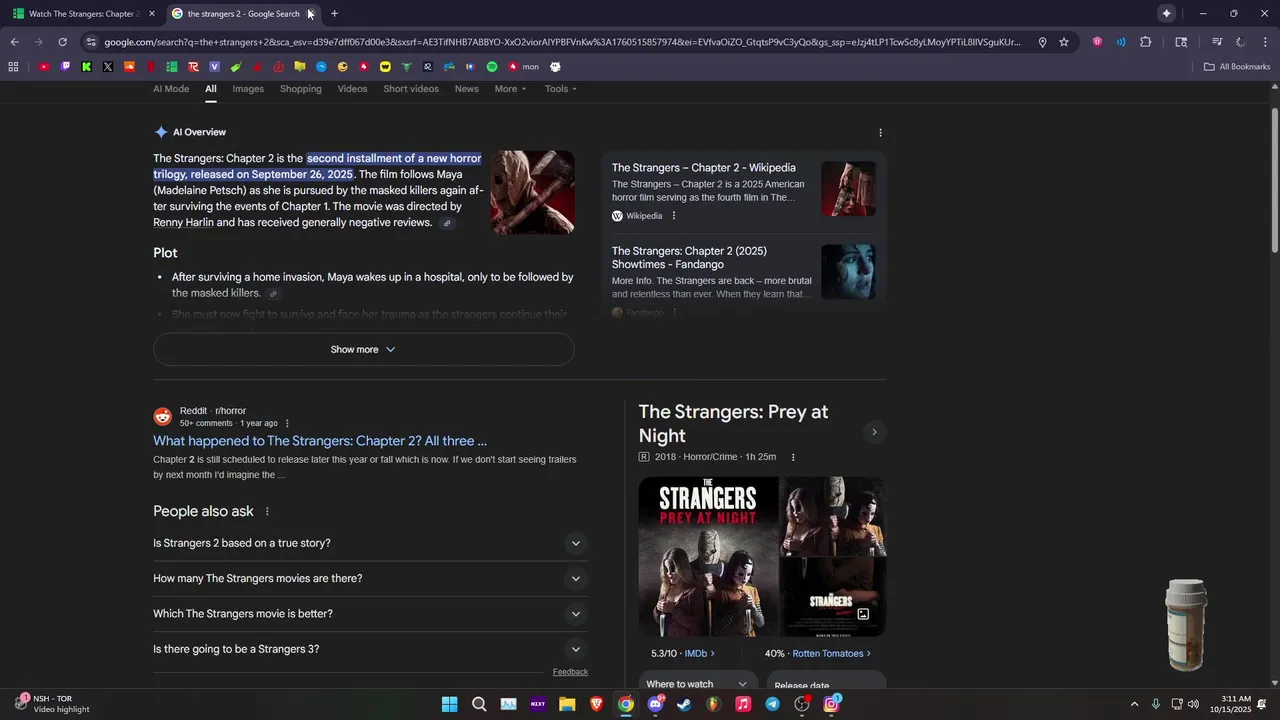The width and height of the screenshot is (1280, 720).
Task: Open the Windows Start menu
Action: pyautogui.click(x=450, y=704)
